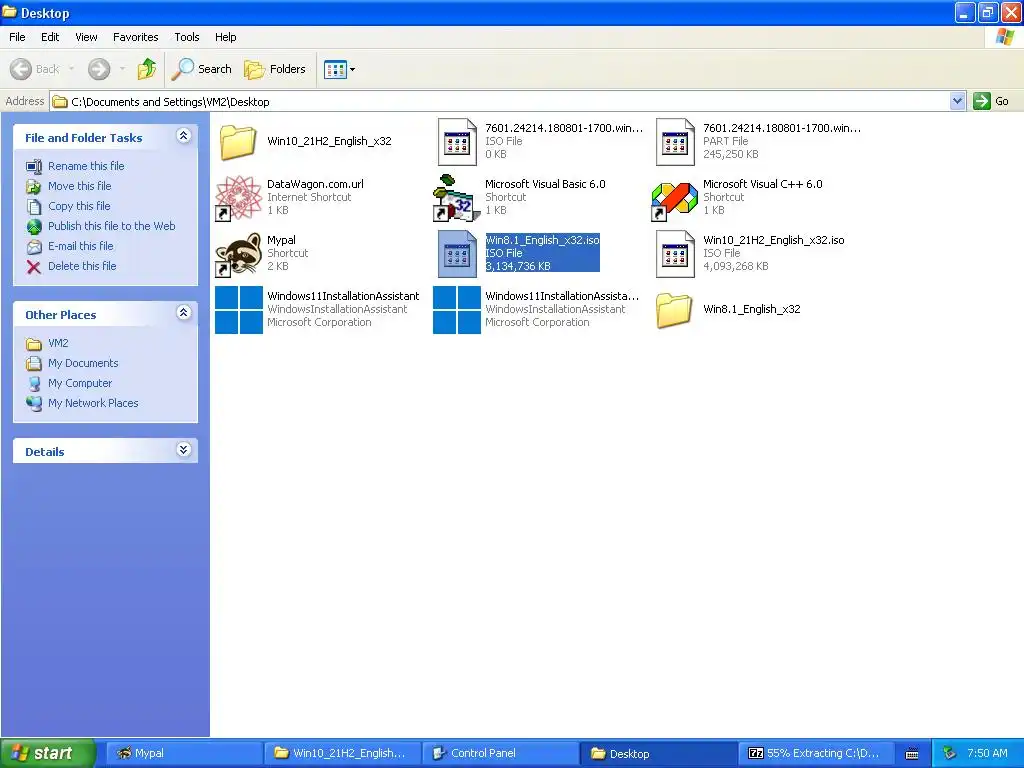Image resolution: width=1024 pixels, height=768 pixels.
Task: Open the Back history dropdown arrow
Action: tap(71, 69)
